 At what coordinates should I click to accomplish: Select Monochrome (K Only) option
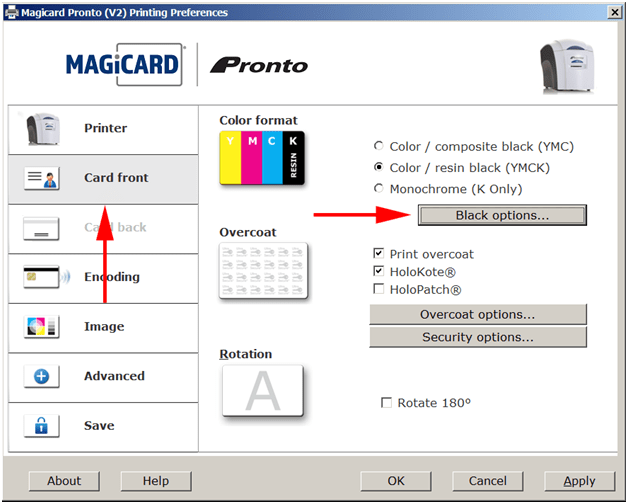448,189
